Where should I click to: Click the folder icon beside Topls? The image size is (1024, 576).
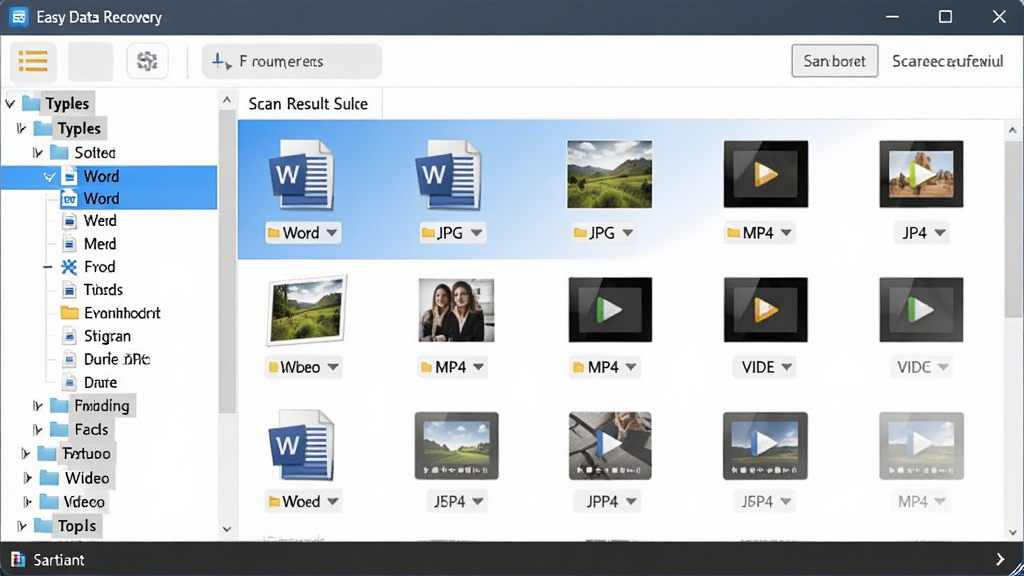click(43, 526)
